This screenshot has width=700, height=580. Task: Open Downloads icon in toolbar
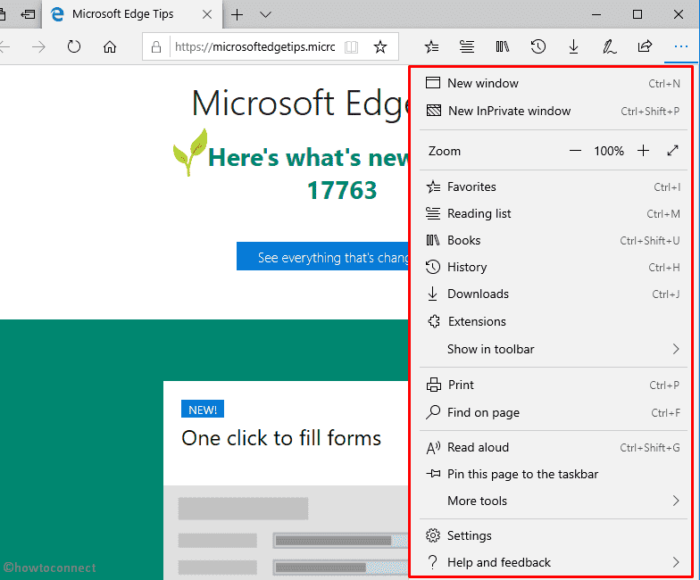click(x=574, y=46)
